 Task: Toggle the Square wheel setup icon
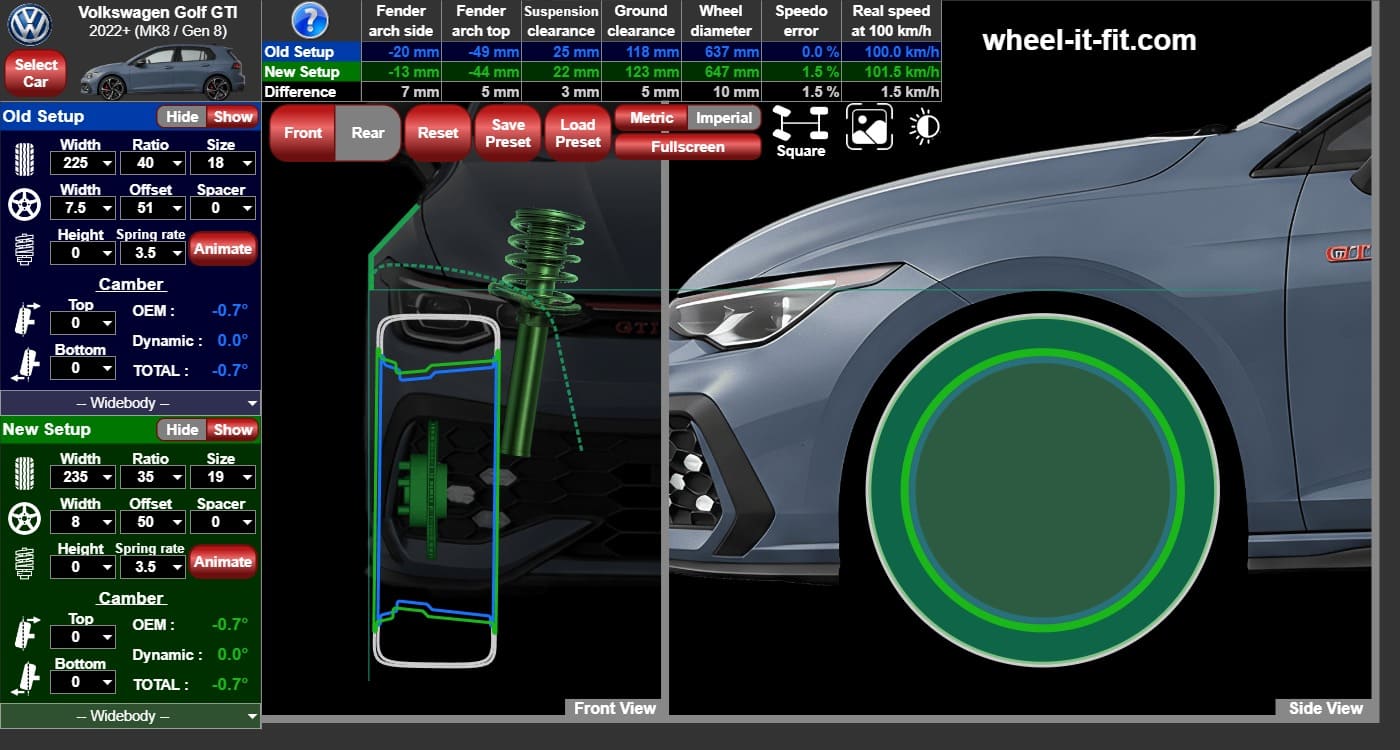coord(801,132)
